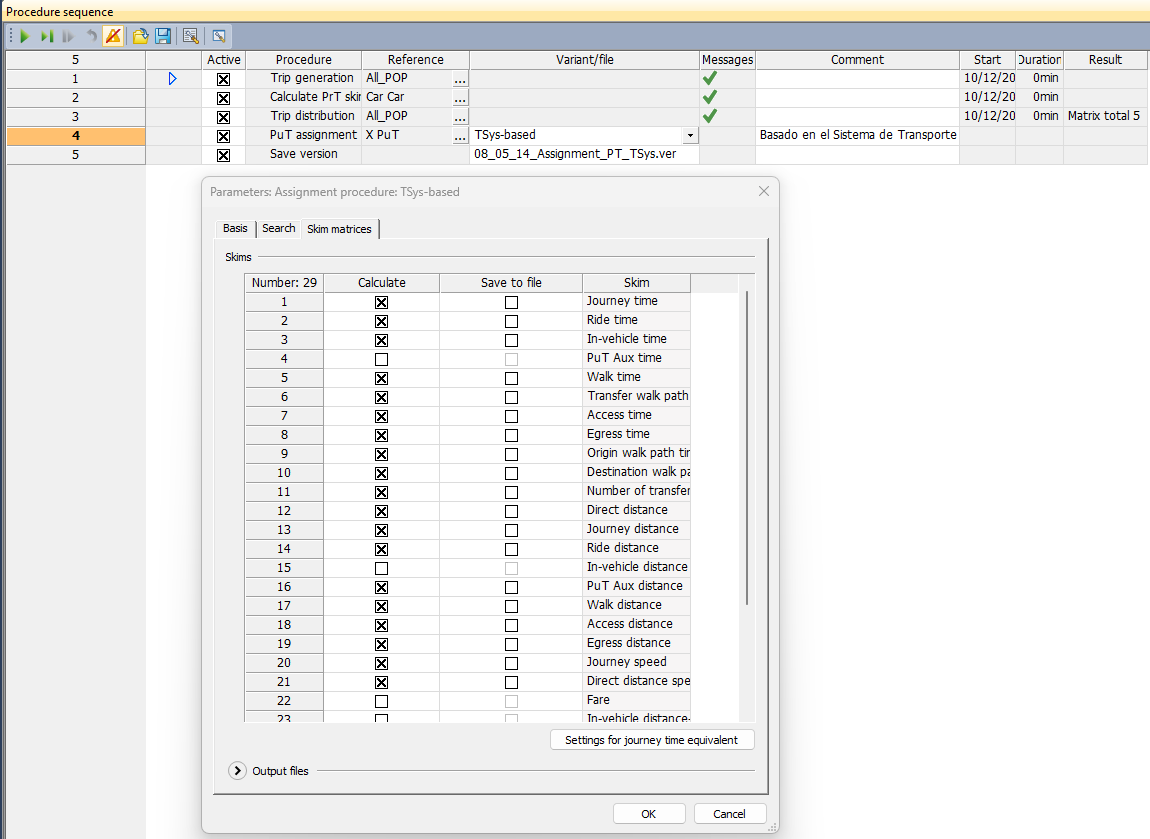Click green checkmark message for Trip distribution

pyautogui.click(x=709, y=116)
